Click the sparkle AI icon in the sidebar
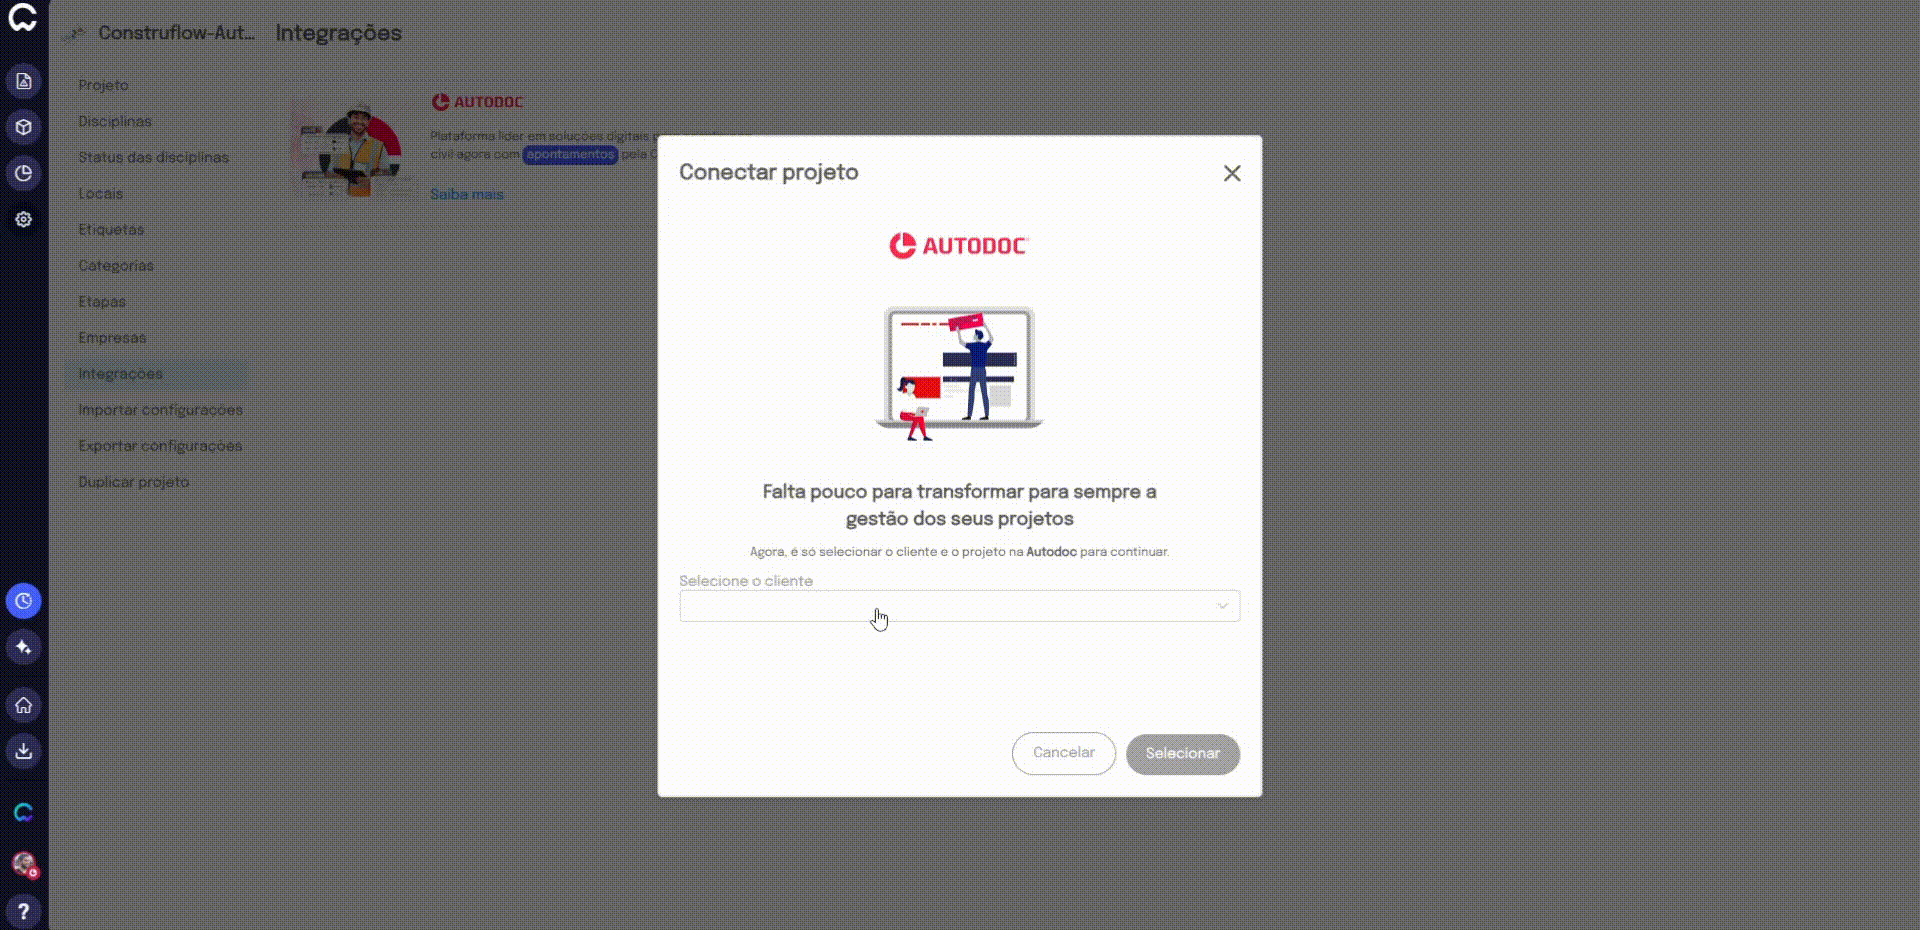The image size is (1920, 930). point(24,647)
